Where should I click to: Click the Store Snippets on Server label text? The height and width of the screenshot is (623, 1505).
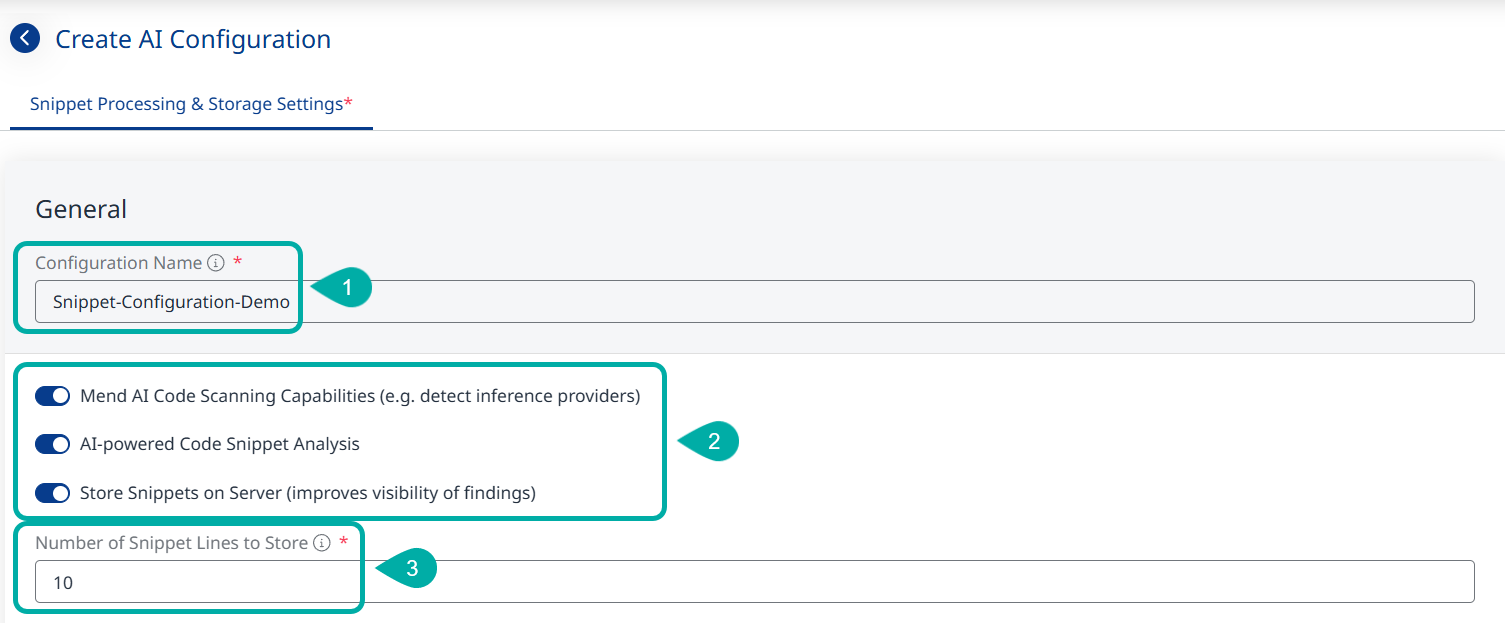pos(307,493)
